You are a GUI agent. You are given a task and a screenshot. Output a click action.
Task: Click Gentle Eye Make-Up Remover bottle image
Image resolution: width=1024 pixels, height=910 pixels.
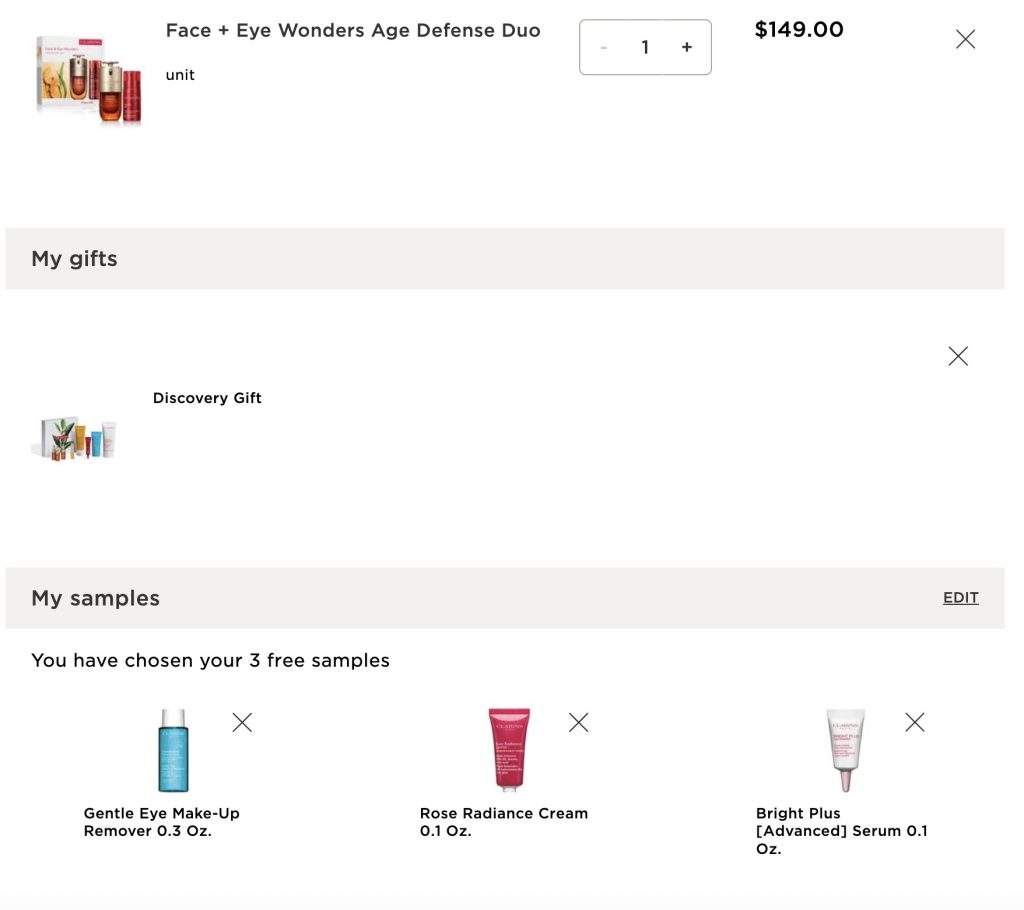coord(173,750)
